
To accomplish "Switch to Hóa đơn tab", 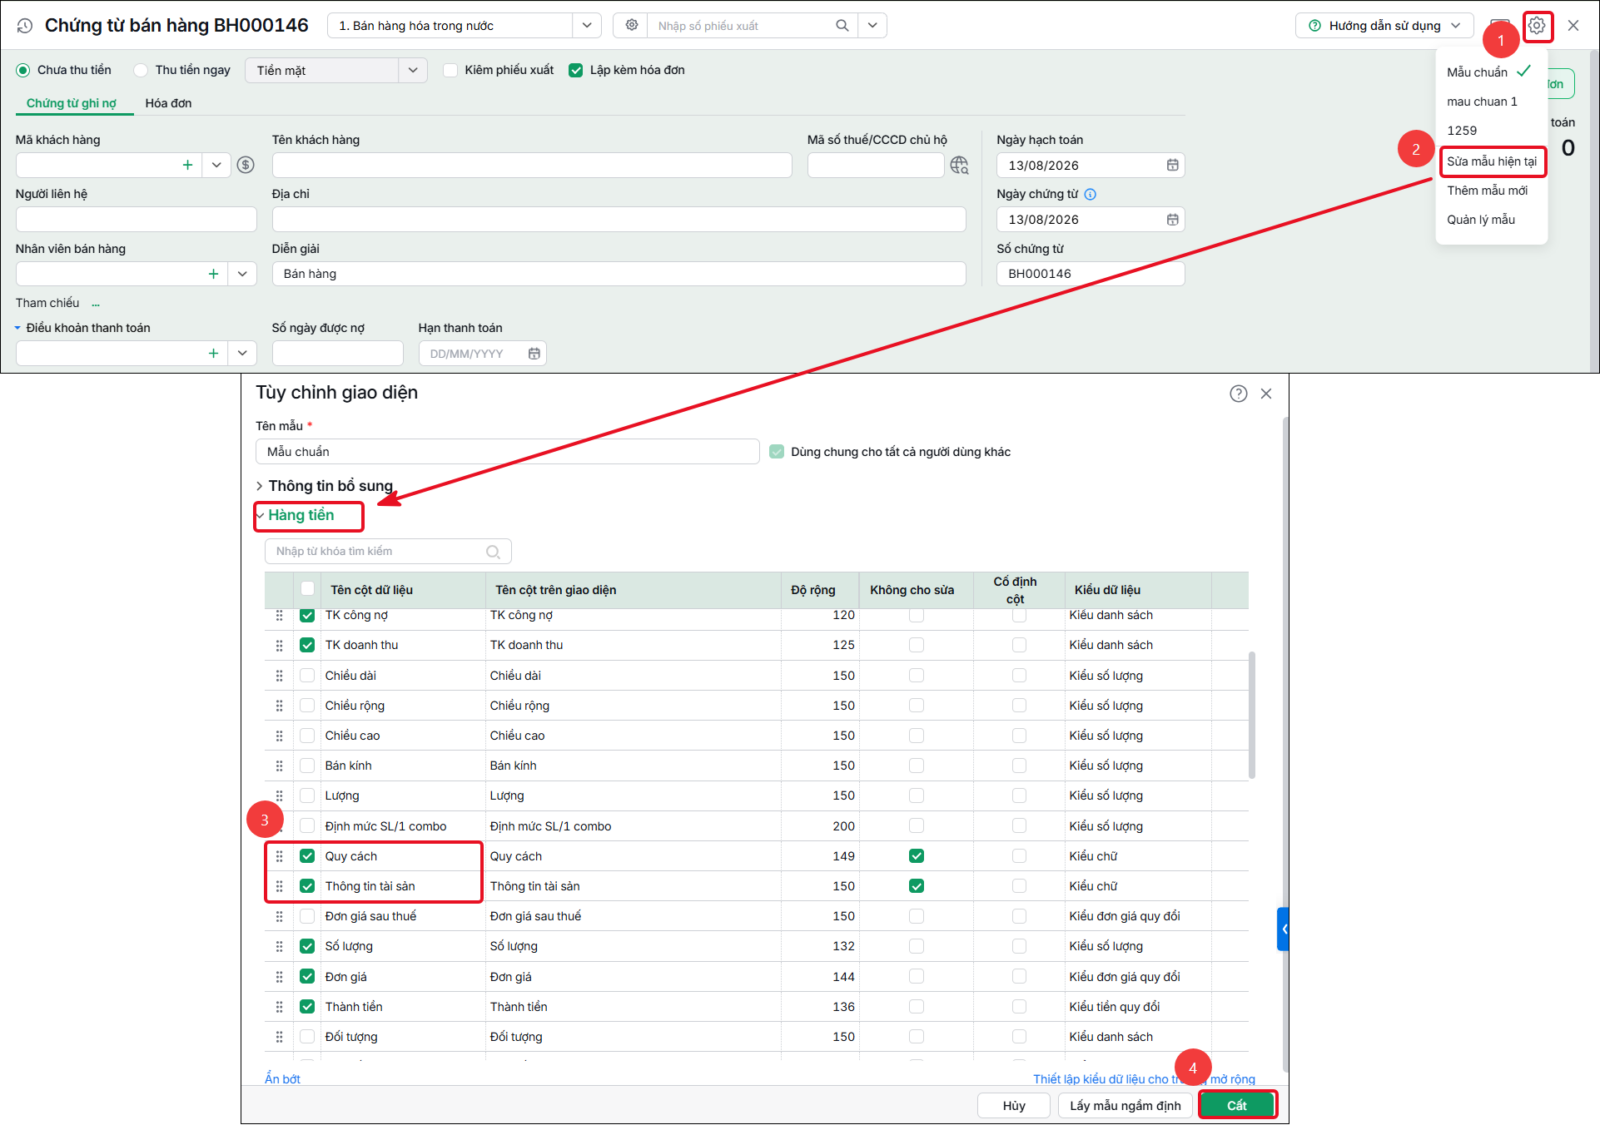I will (168, 103).
